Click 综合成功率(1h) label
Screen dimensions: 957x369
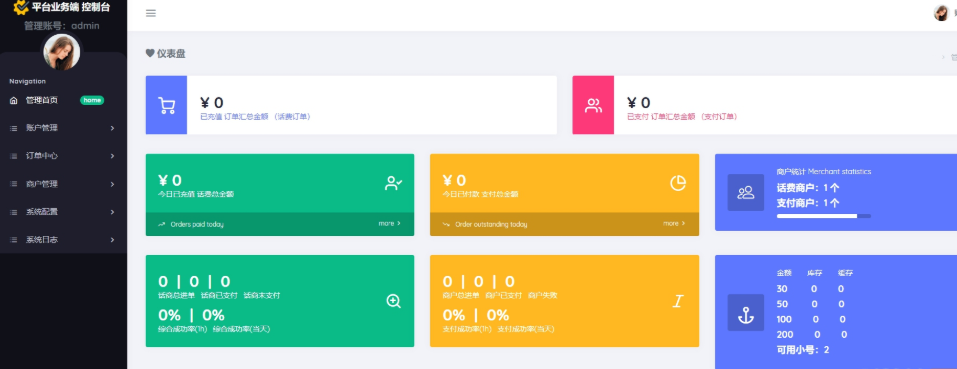pyautogui.click(x=182, y=329)
